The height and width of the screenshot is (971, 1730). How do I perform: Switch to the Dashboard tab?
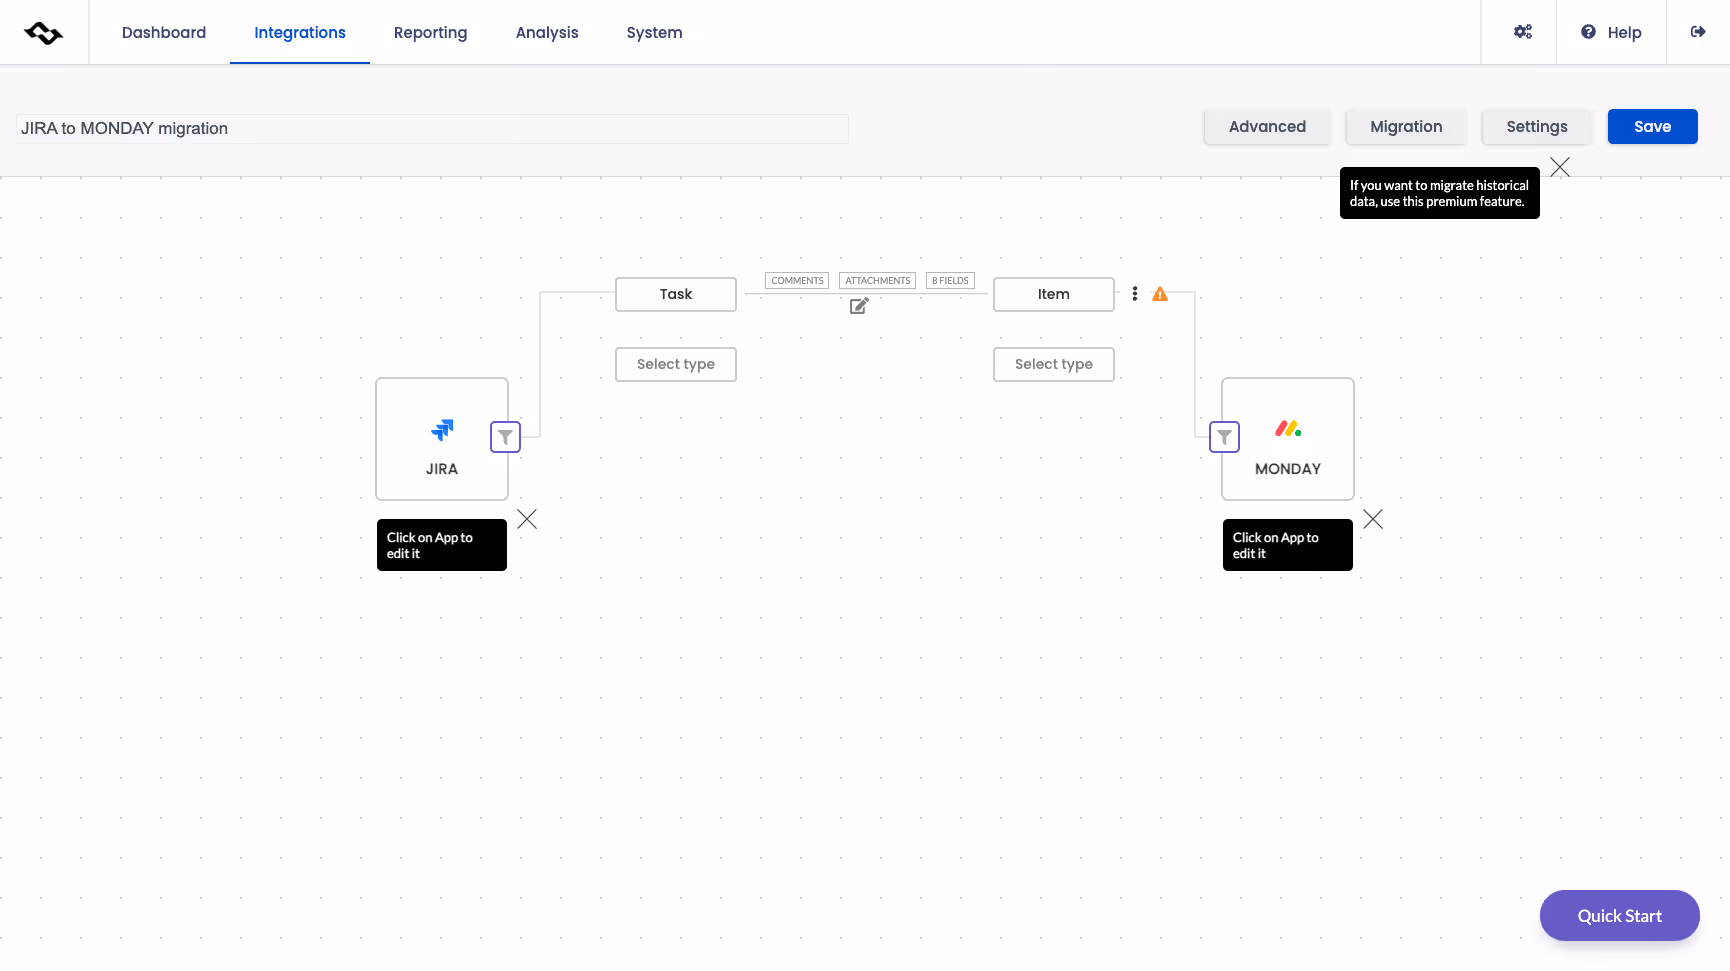tap(163, 32)
